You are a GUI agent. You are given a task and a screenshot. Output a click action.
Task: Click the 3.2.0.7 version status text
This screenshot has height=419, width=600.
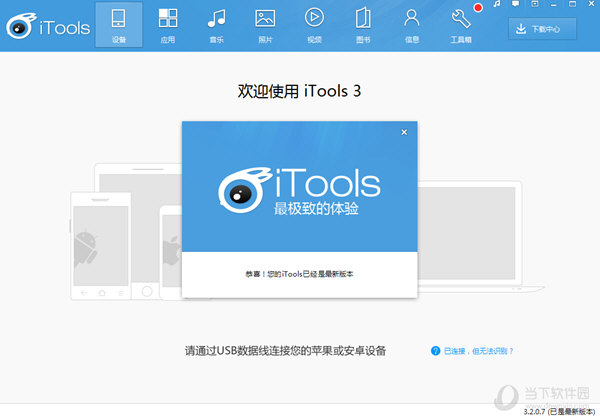(x=559, y=412)
